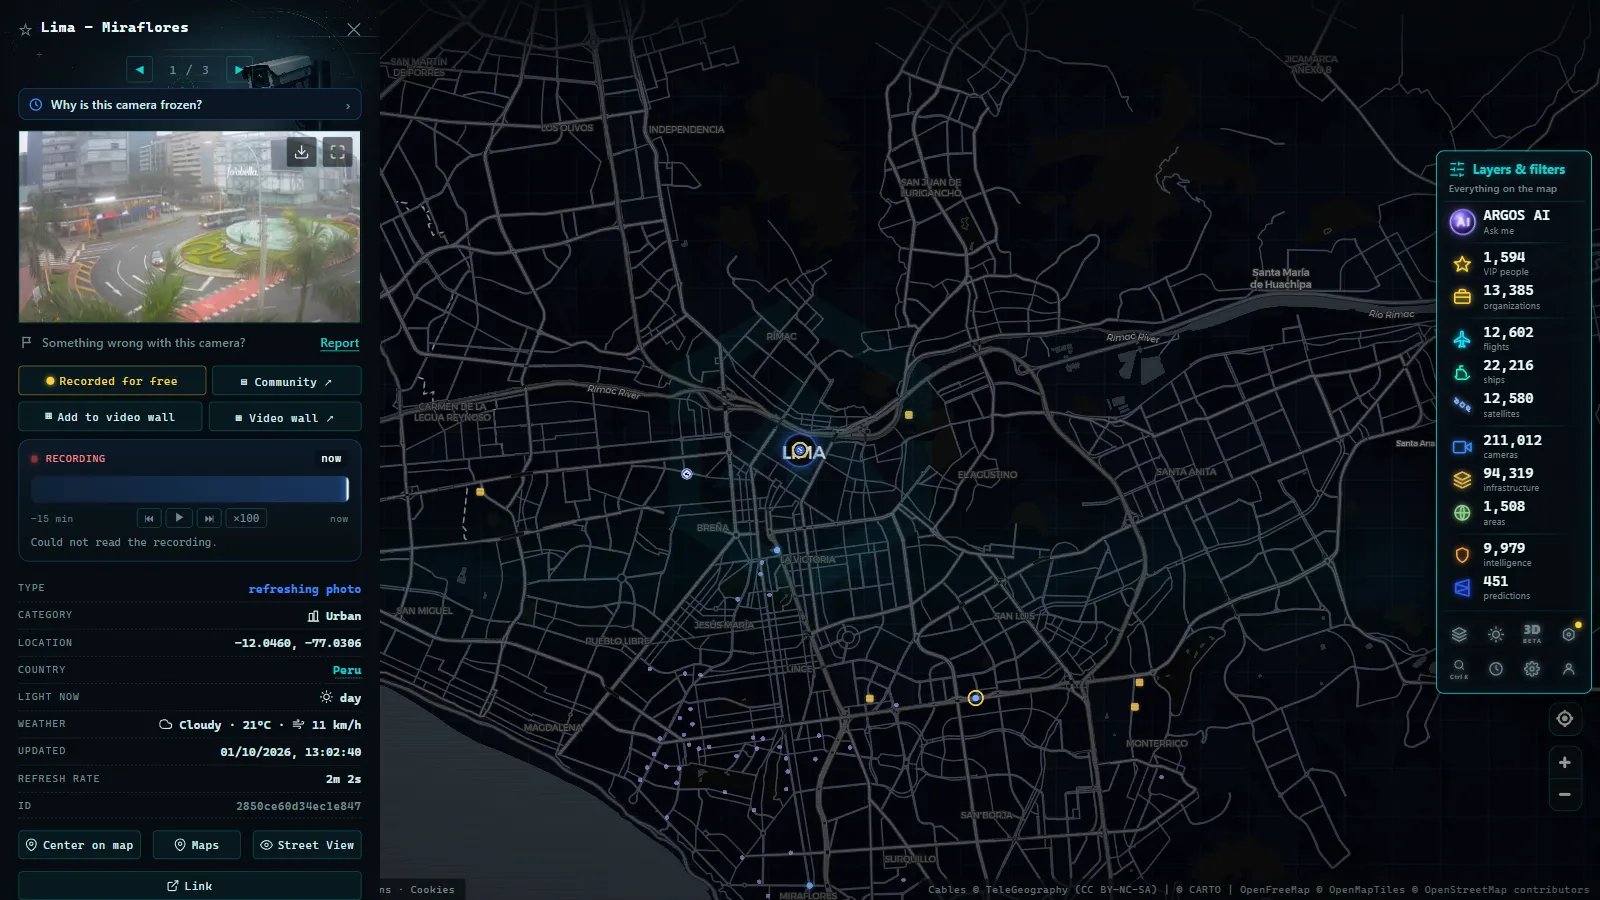Toggle the organizations layer
Viewport: 1600px width, 900px height.
[x=1514, y=297]
